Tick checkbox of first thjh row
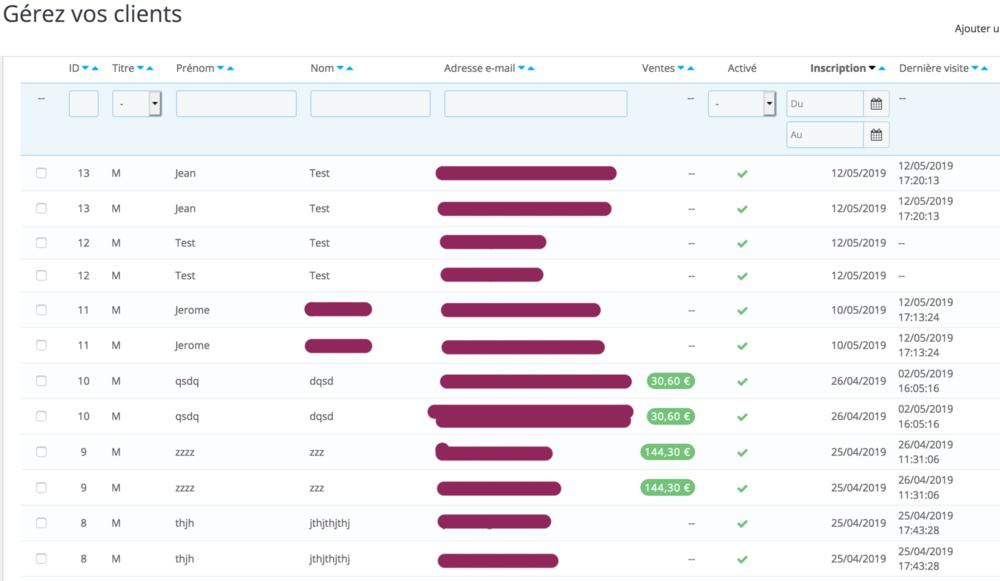 [41, 523]
